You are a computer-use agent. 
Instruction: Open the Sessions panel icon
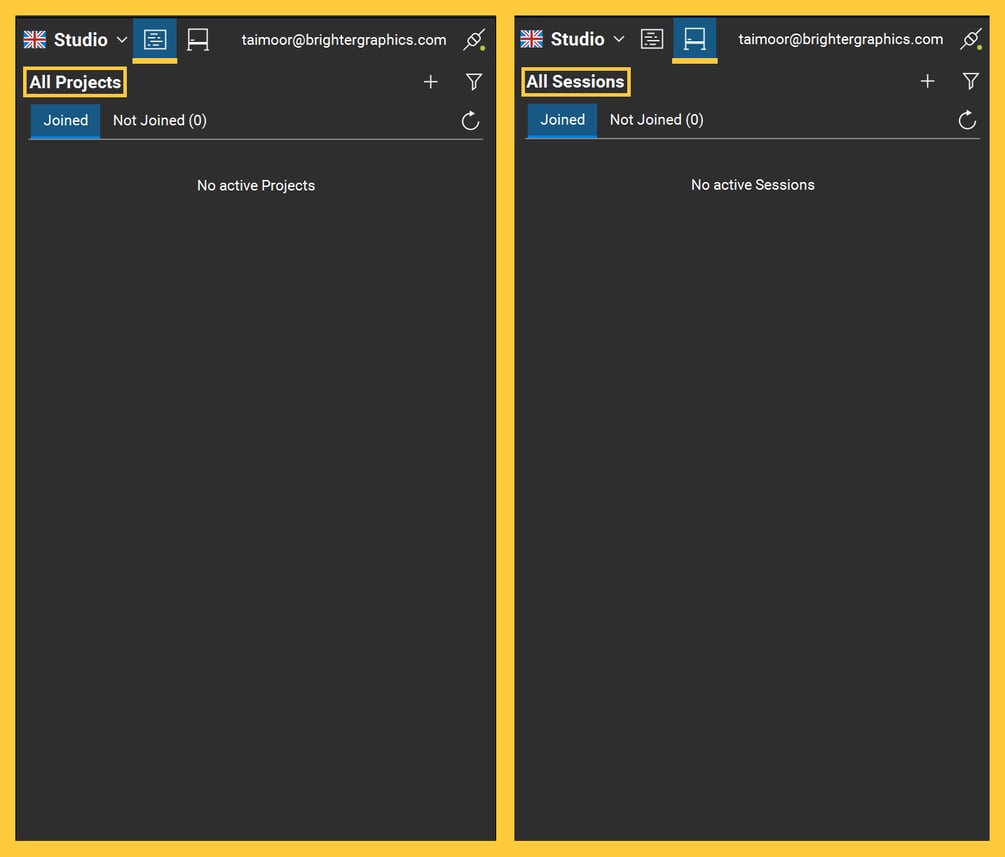coord(695,39)
